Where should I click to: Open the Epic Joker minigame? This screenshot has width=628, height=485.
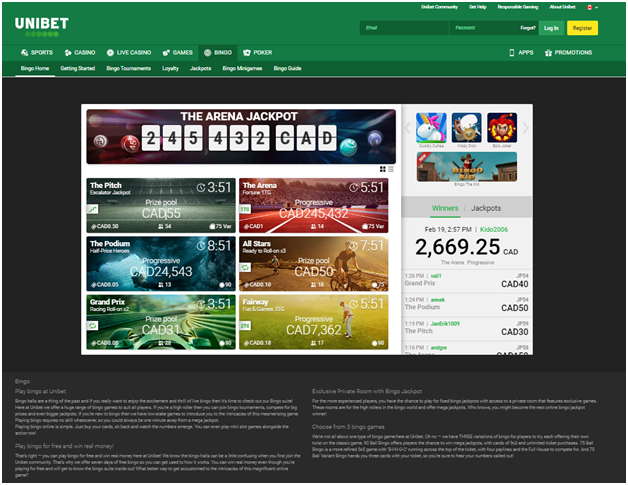(x=502, y=128)
